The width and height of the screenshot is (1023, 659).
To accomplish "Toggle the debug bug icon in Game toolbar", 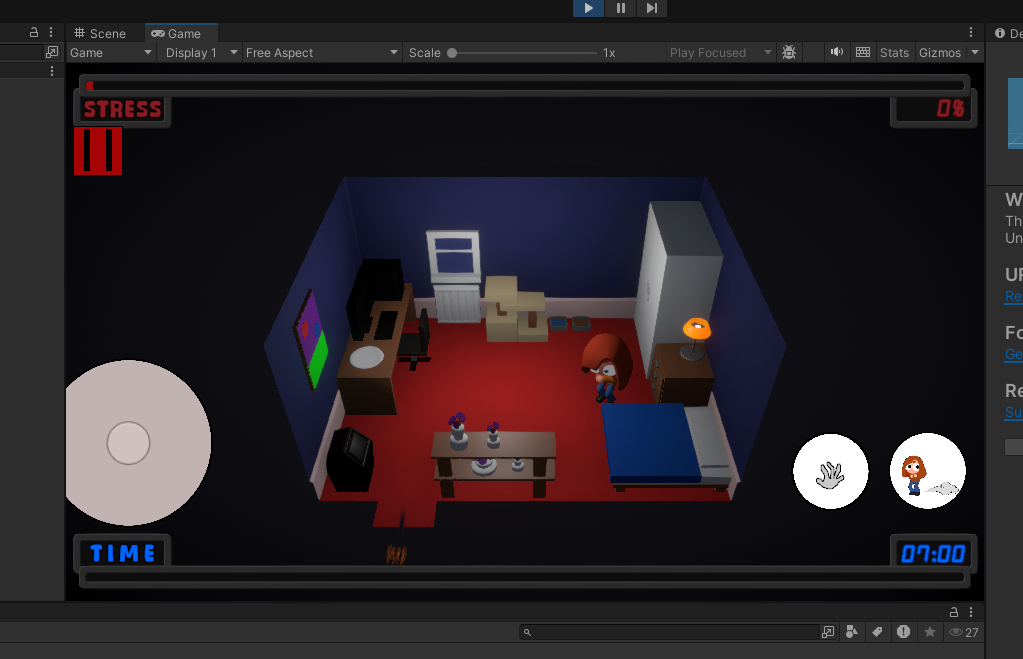I will click(789, 52).
